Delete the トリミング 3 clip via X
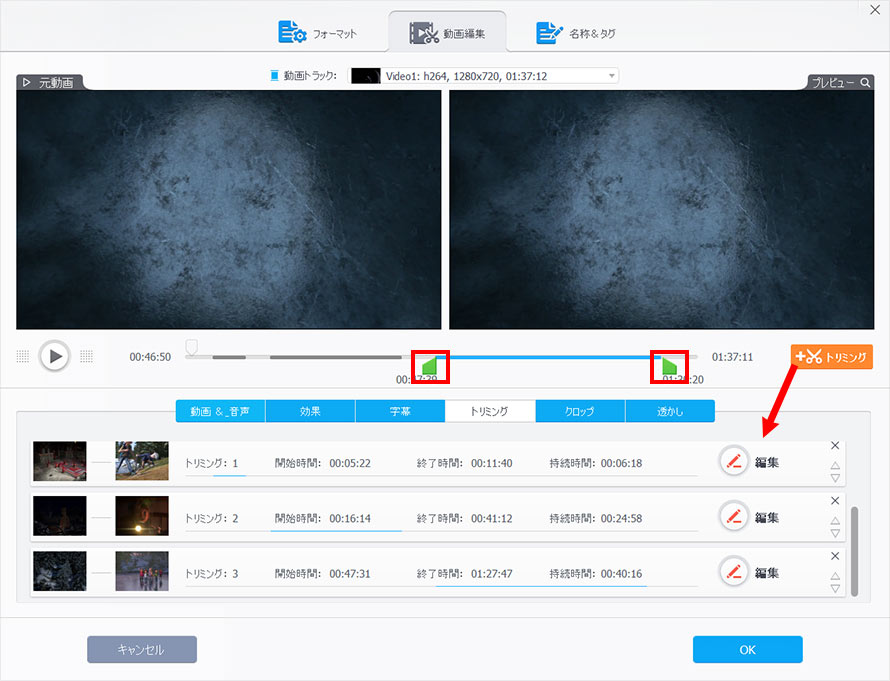Screen dimensions: 890x681 pyautogui.click(x=835, y=556)
